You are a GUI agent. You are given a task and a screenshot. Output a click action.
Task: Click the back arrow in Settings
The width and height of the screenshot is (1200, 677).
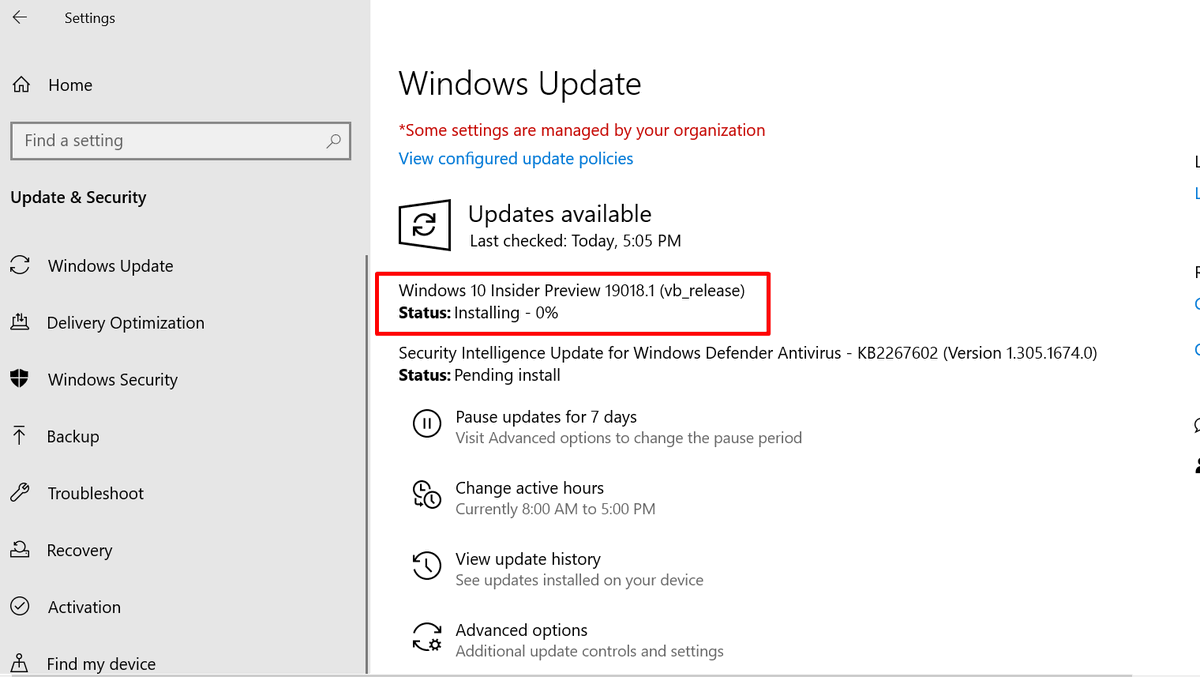pyautogui.click(x=20, y=17)
